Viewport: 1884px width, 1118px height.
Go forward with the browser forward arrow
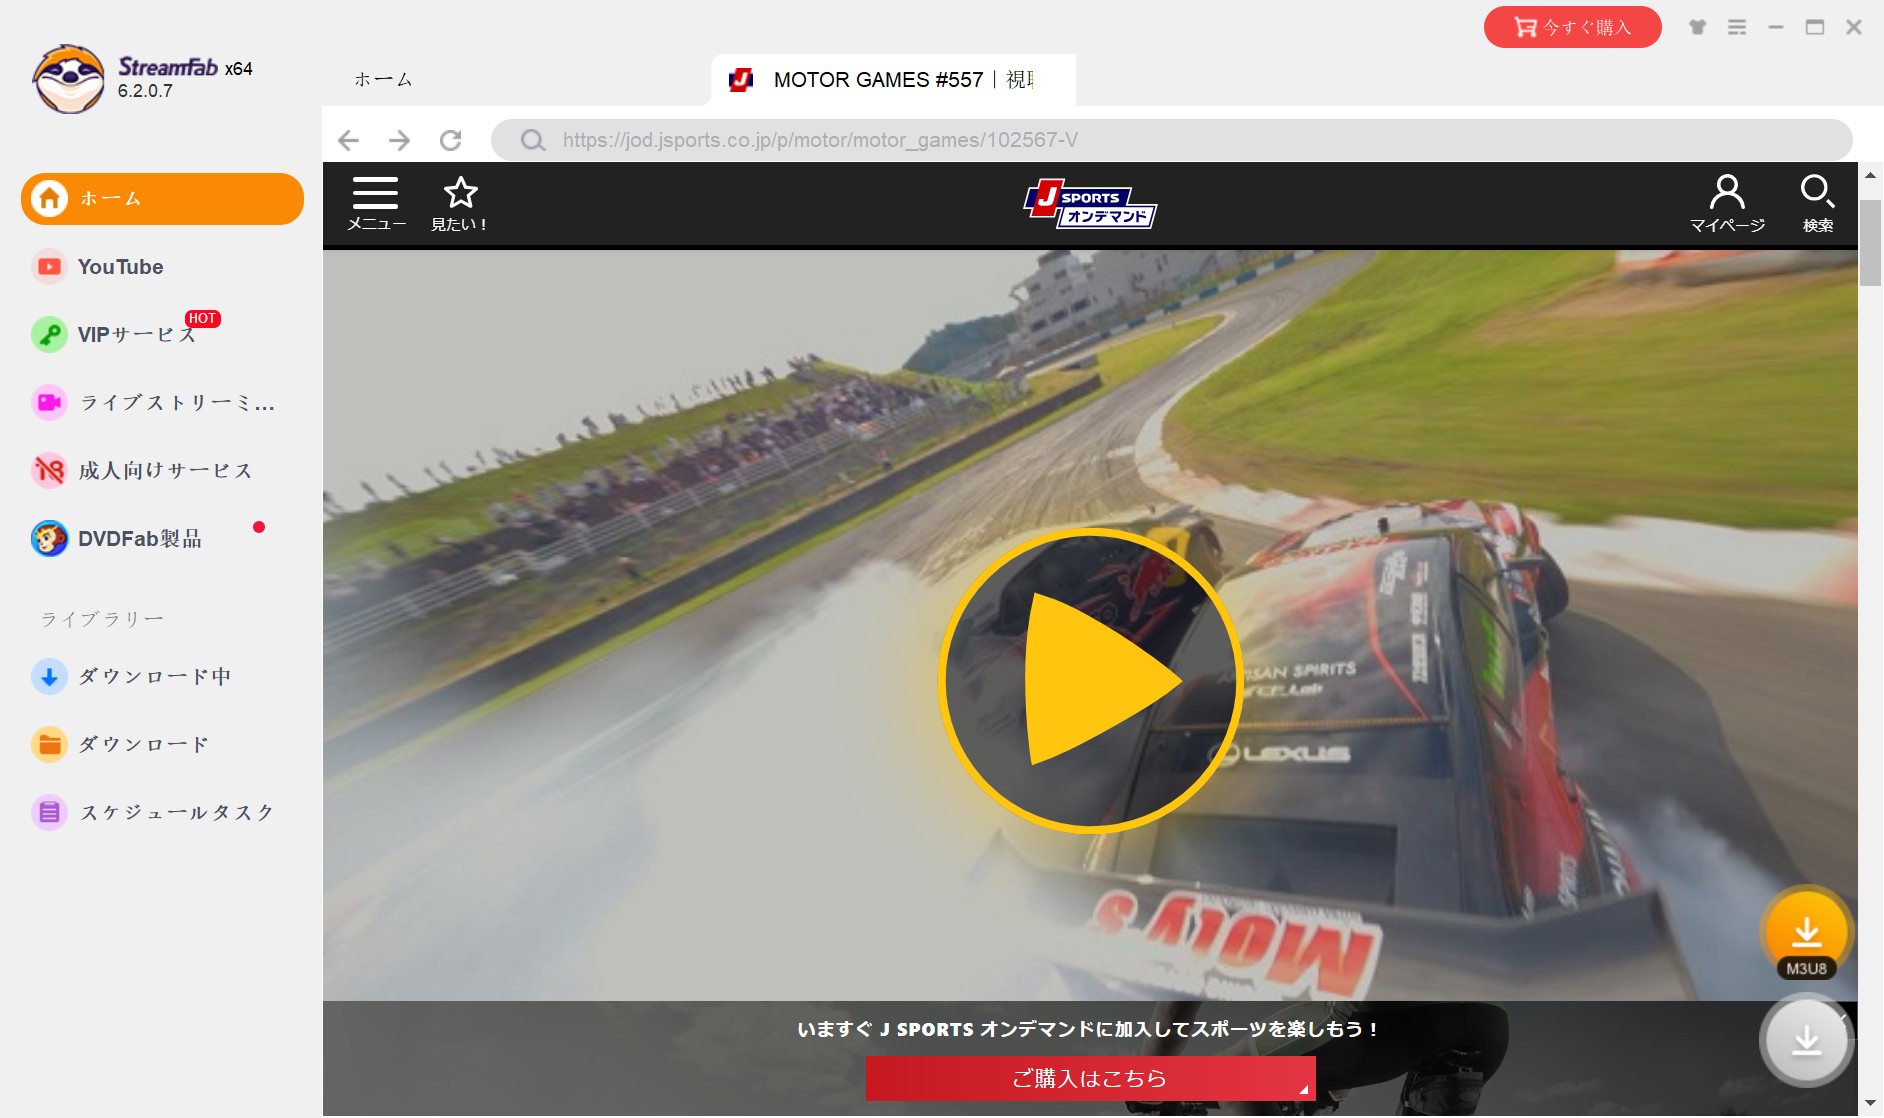pyautogui.click(x=399, y=140)
